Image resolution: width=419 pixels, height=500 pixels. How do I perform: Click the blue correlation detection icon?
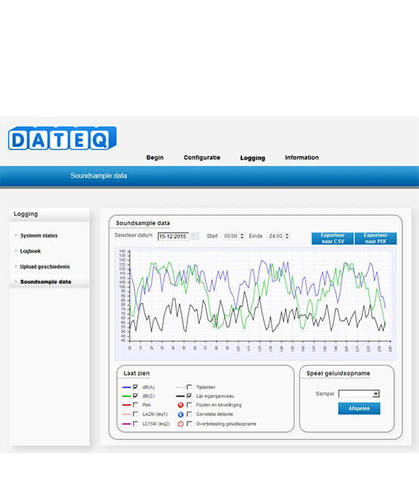click(180, 415)
